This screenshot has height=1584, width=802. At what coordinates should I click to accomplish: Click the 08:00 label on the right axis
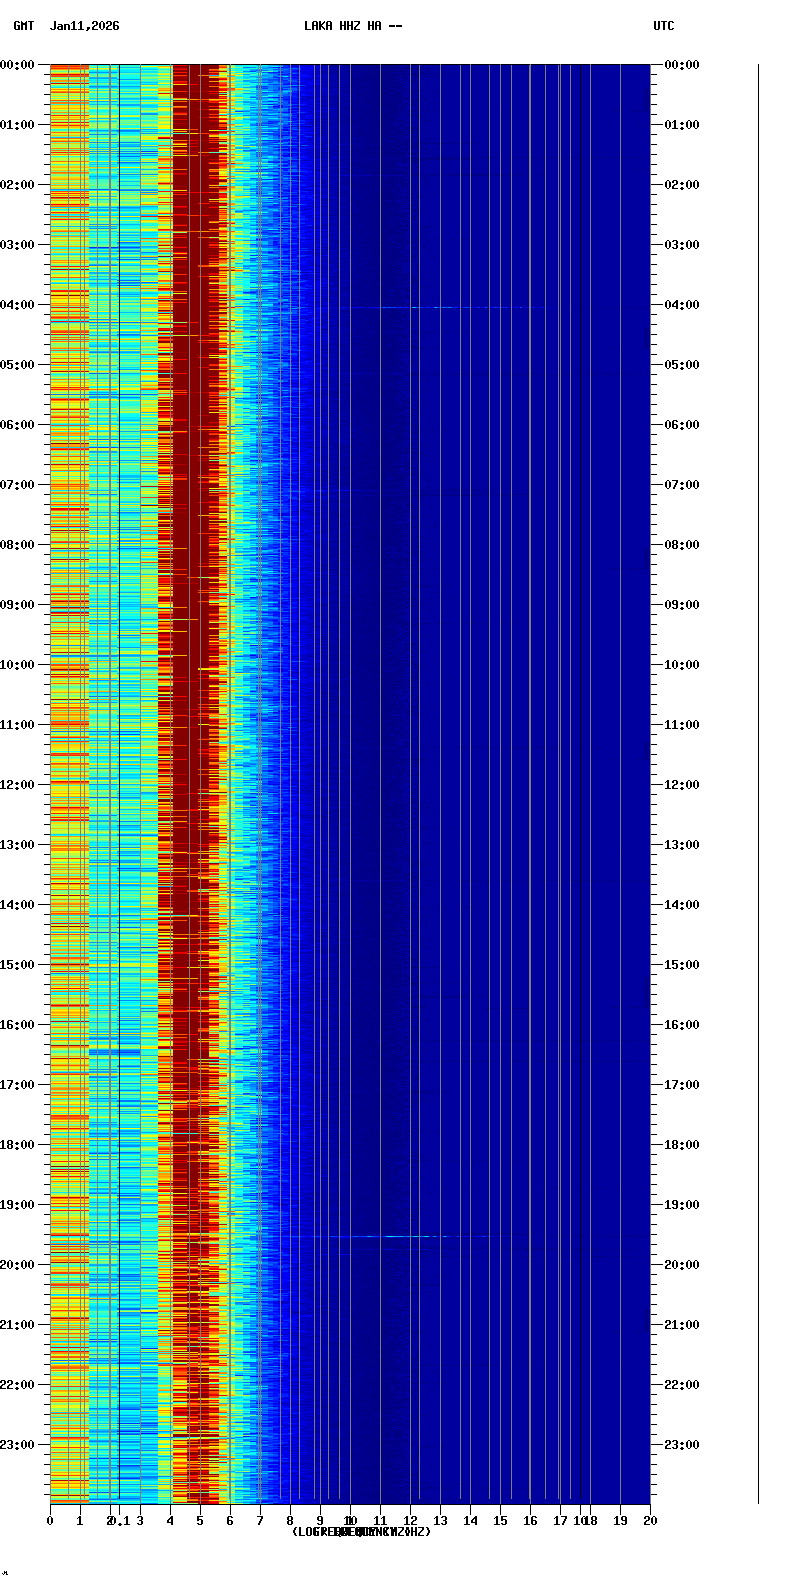[682, 545]
